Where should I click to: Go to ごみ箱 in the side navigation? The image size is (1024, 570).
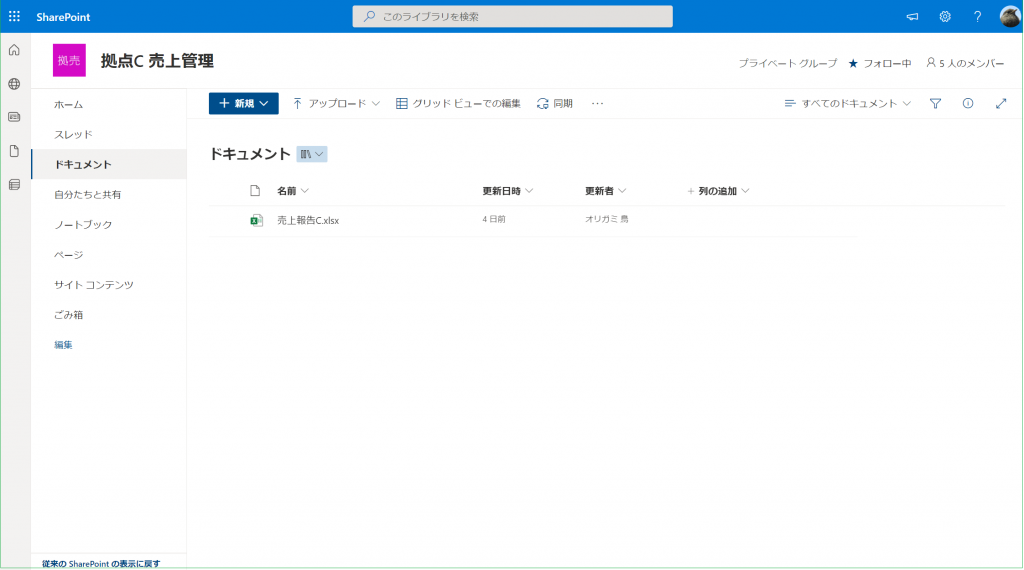point(69,314)
